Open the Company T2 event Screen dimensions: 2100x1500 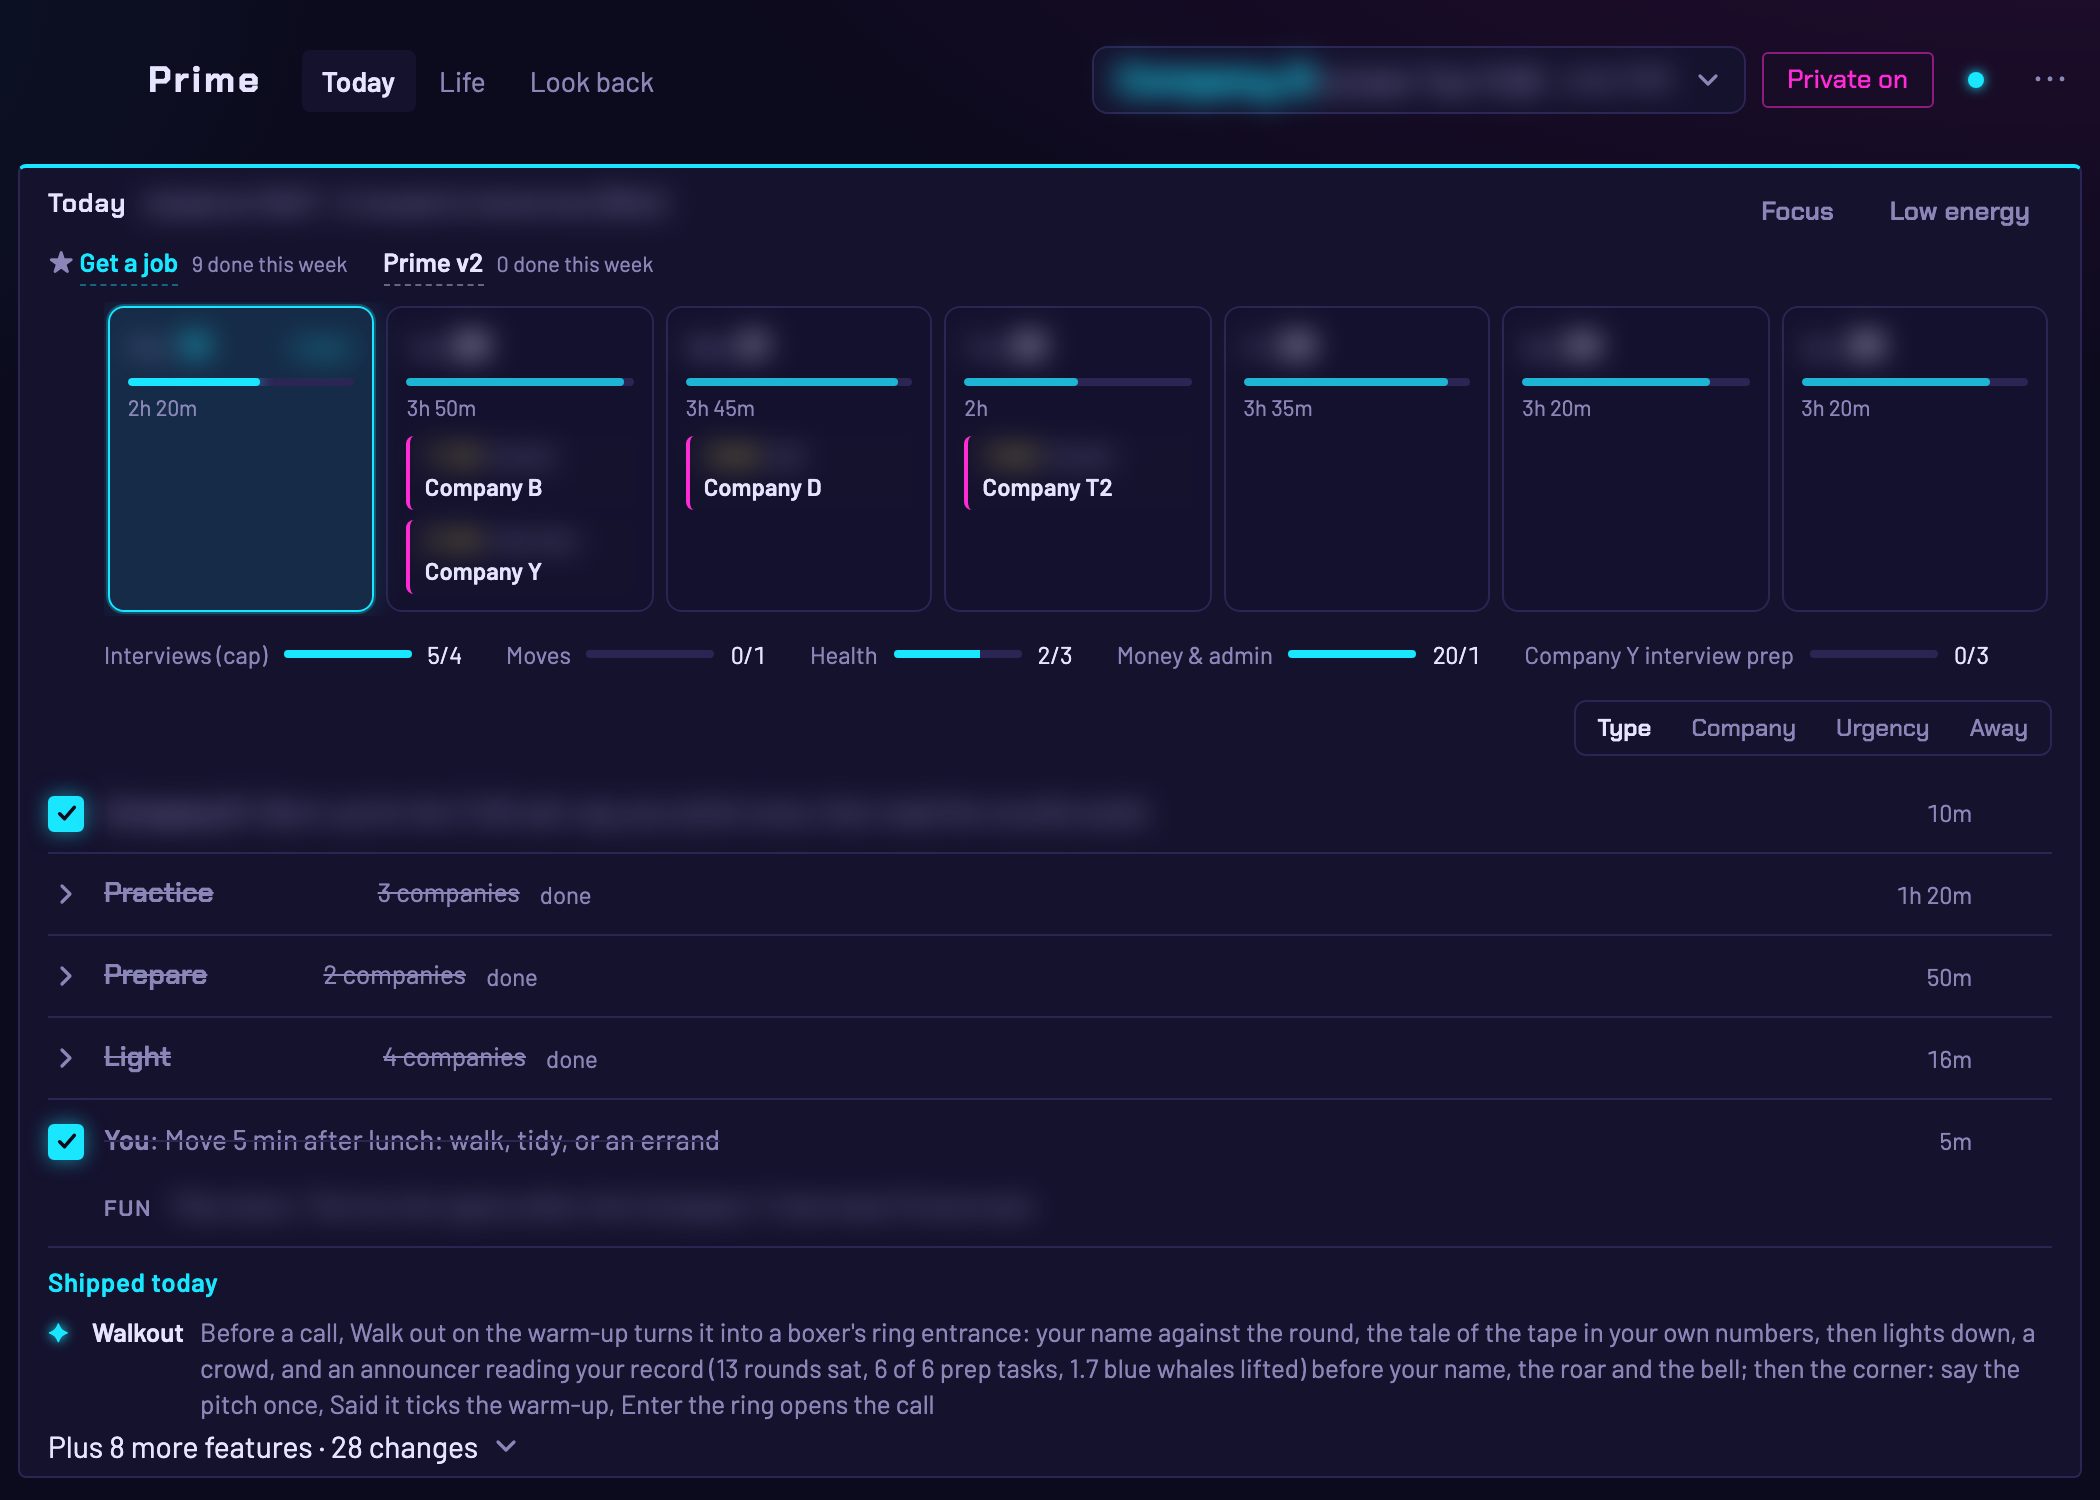[x=1078, y=473]
